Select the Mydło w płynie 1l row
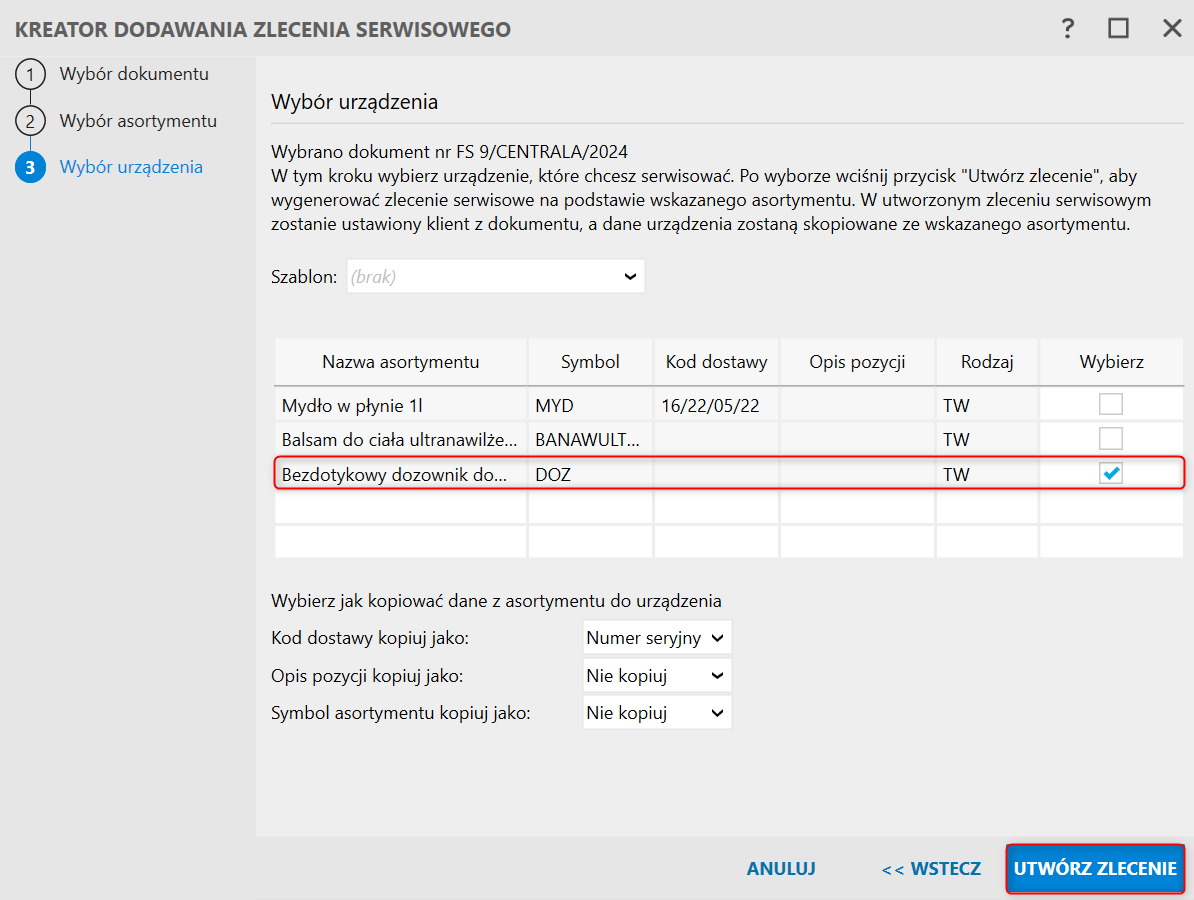 point(400,405)
